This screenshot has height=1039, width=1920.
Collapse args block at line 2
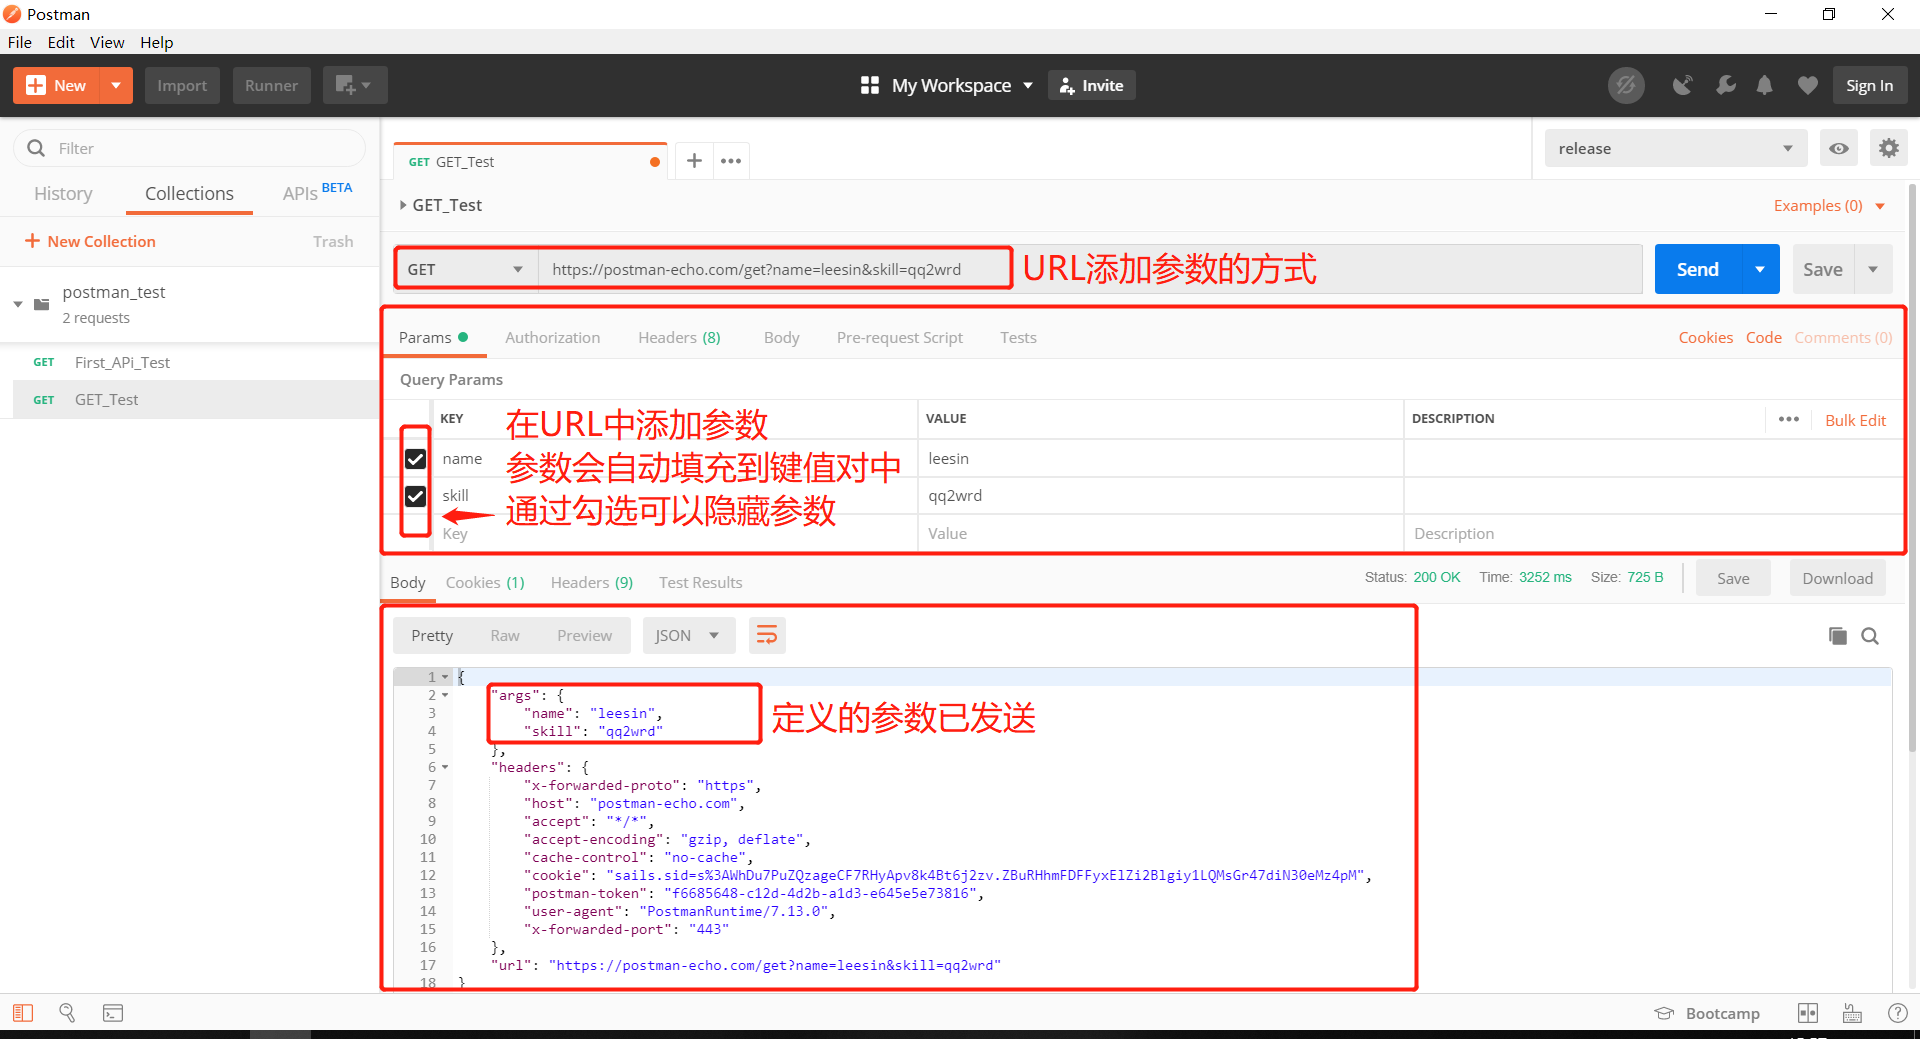pyautogui.click(x=445, y=695)
